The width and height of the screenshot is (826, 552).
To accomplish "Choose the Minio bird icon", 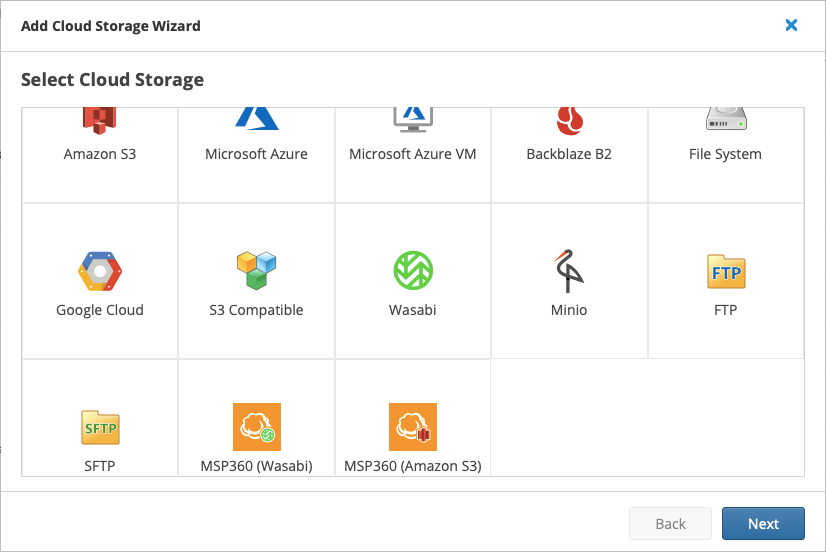I will pyautogui.click(x=569, y=271).
